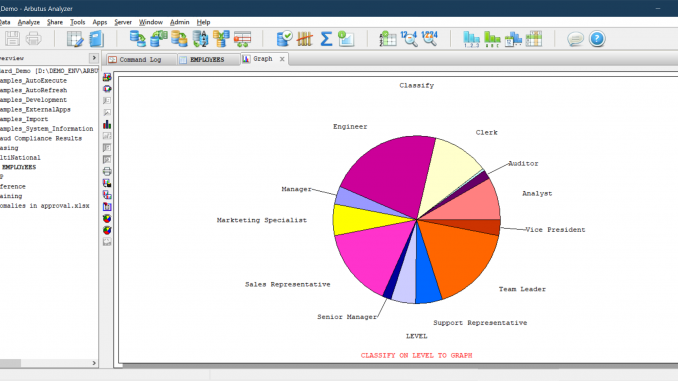This screenshot has height=381, width=678.
Task: Open the Admin menu
Action: click(179, 22)
